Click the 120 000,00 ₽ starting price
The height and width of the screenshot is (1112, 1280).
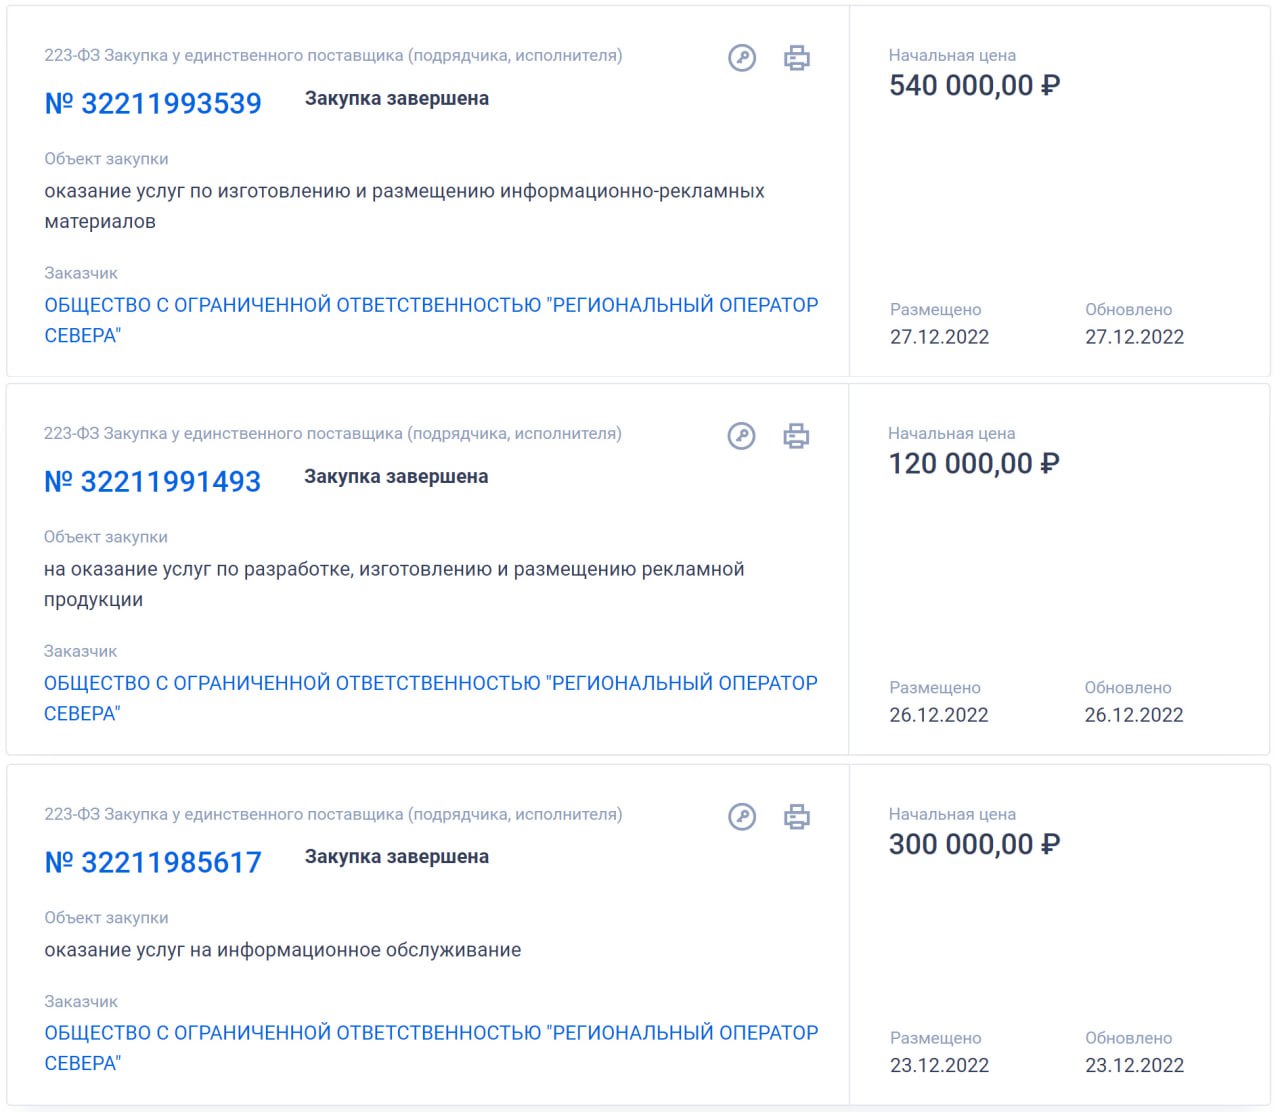(974, 464)
